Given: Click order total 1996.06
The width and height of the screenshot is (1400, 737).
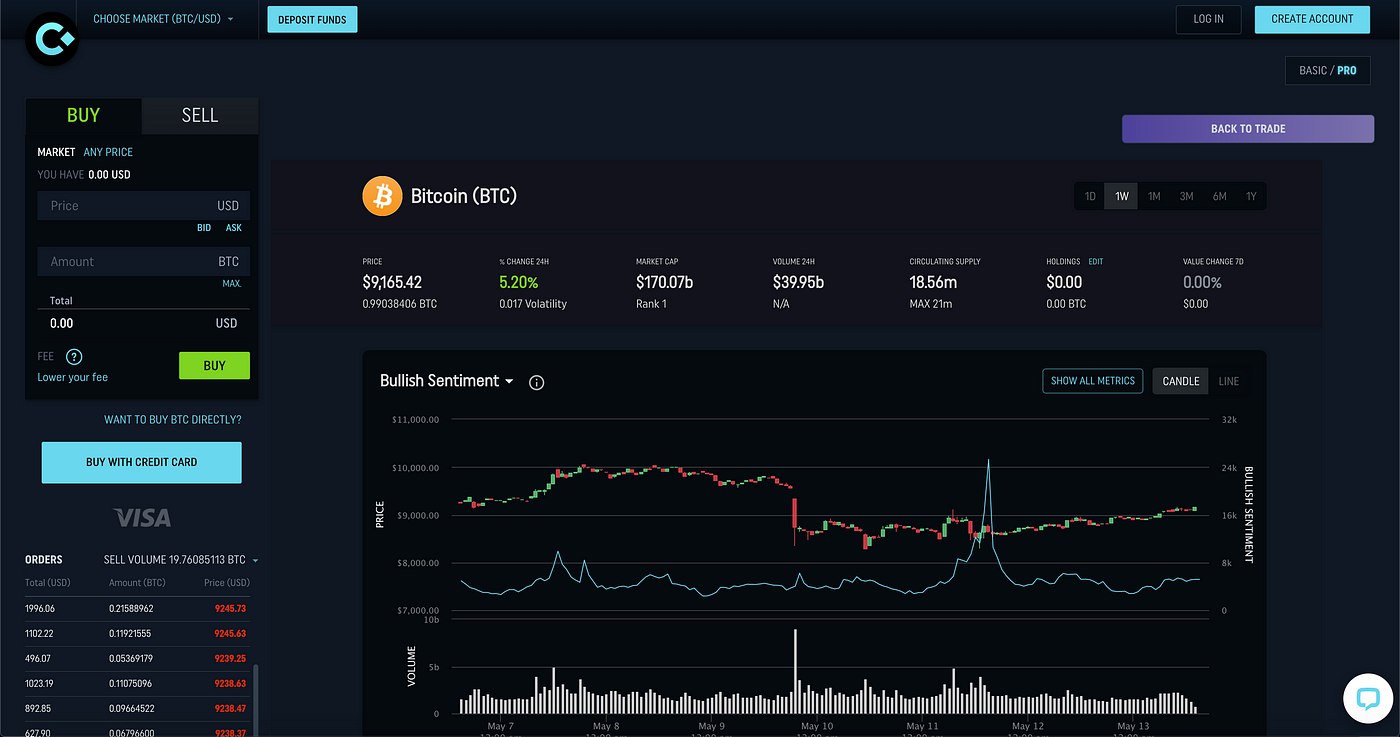Looking at the screenshot, I should click(x=40, y=608).
